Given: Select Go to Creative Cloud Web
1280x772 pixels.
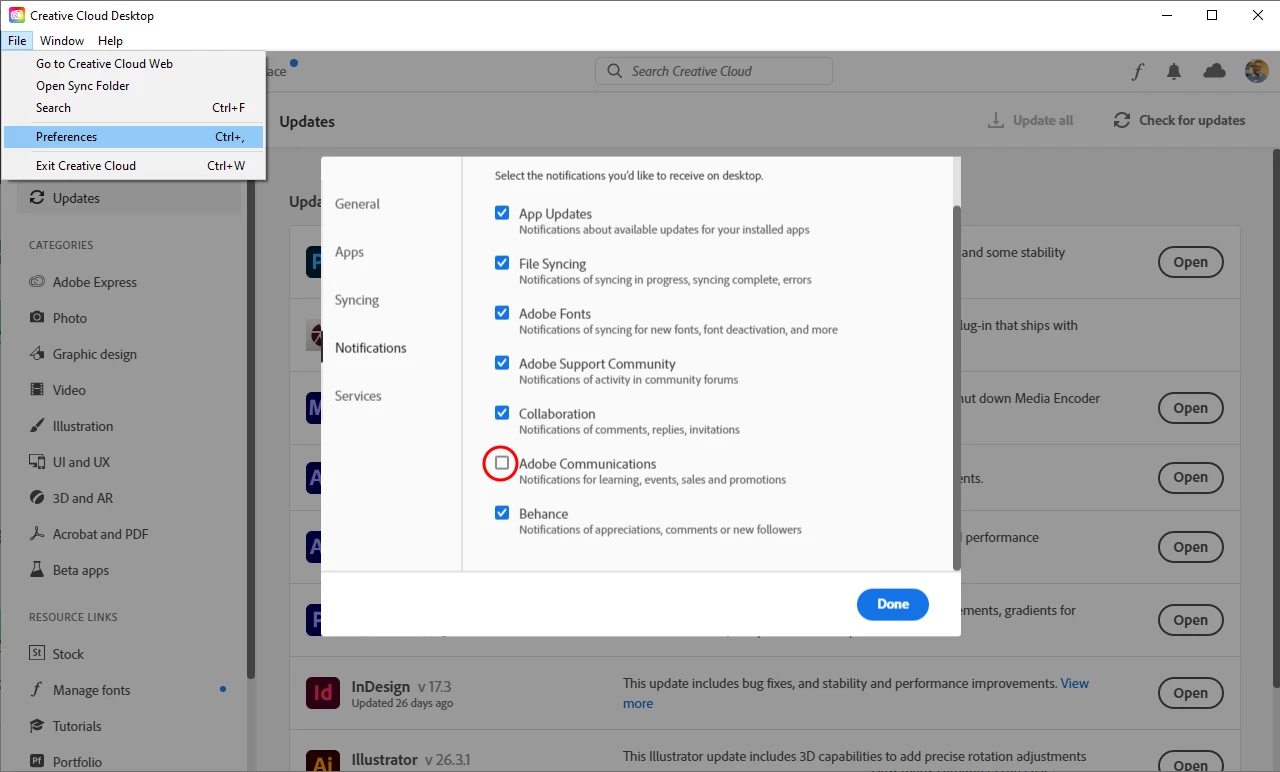Looking at the screenshot, I should point(133,64).
